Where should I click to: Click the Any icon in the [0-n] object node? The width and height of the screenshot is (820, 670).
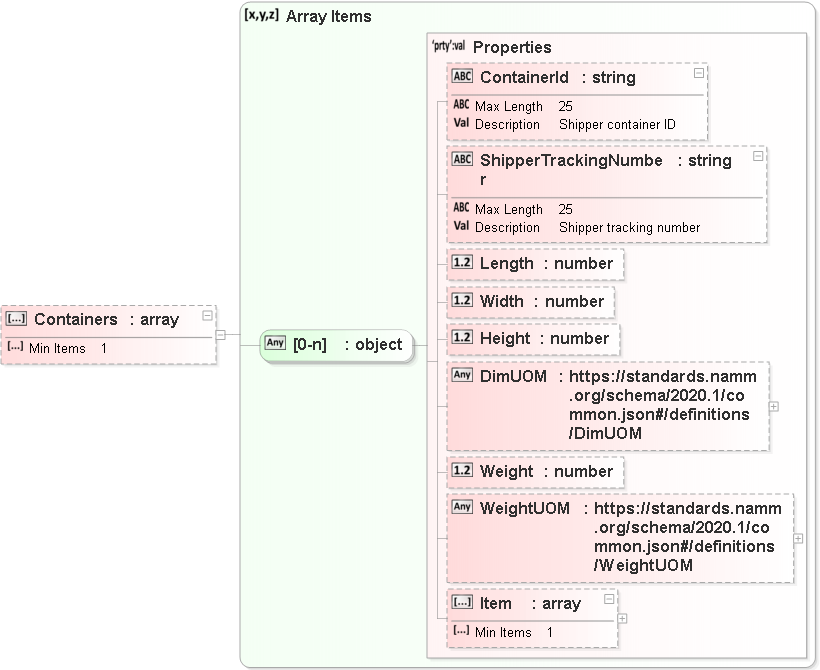tap(275, 343)
